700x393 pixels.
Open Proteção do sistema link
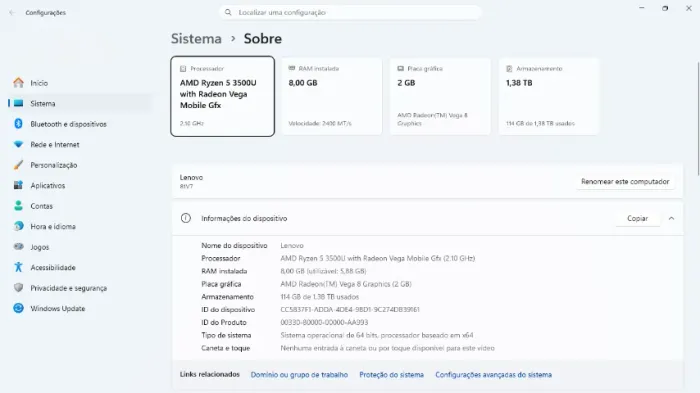392,375
